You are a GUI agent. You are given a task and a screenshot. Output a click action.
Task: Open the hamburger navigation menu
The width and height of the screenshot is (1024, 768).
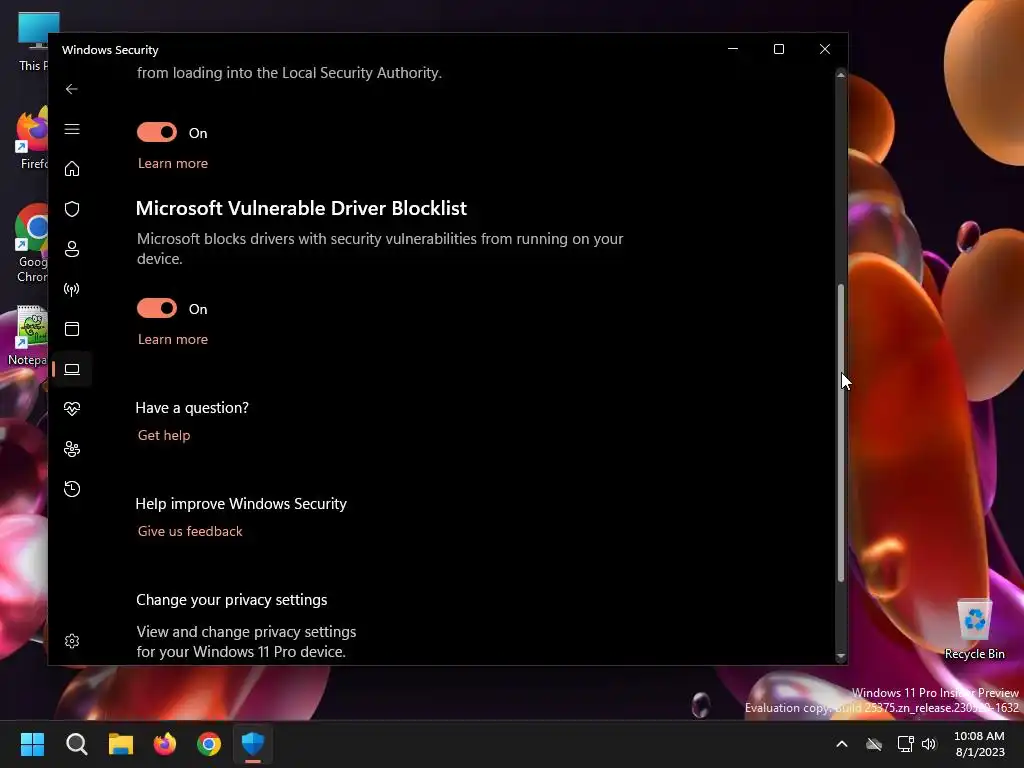click(x=72, y=129)
